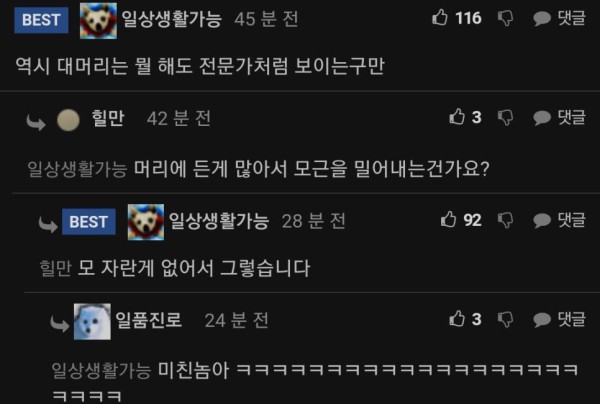The height and width of the screenshot is (404, 600).
Task: Thumbs-down the reply posted 28분 전
Action: click(505, 220)
